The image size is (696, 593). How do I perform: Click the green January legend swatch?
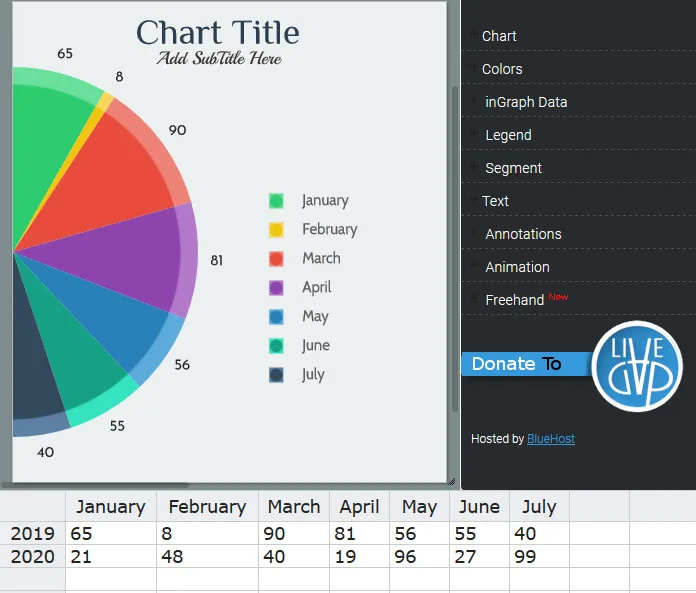tap(276, 201)
